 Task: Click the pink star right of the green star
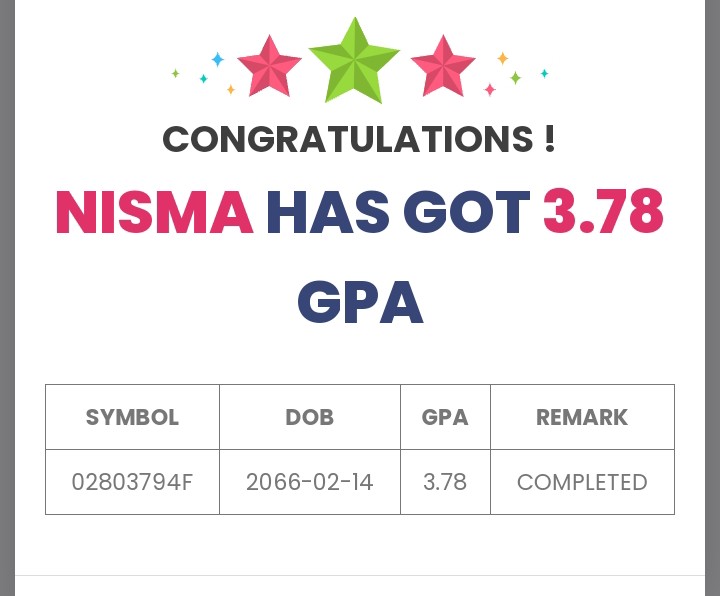click(443, 67)
